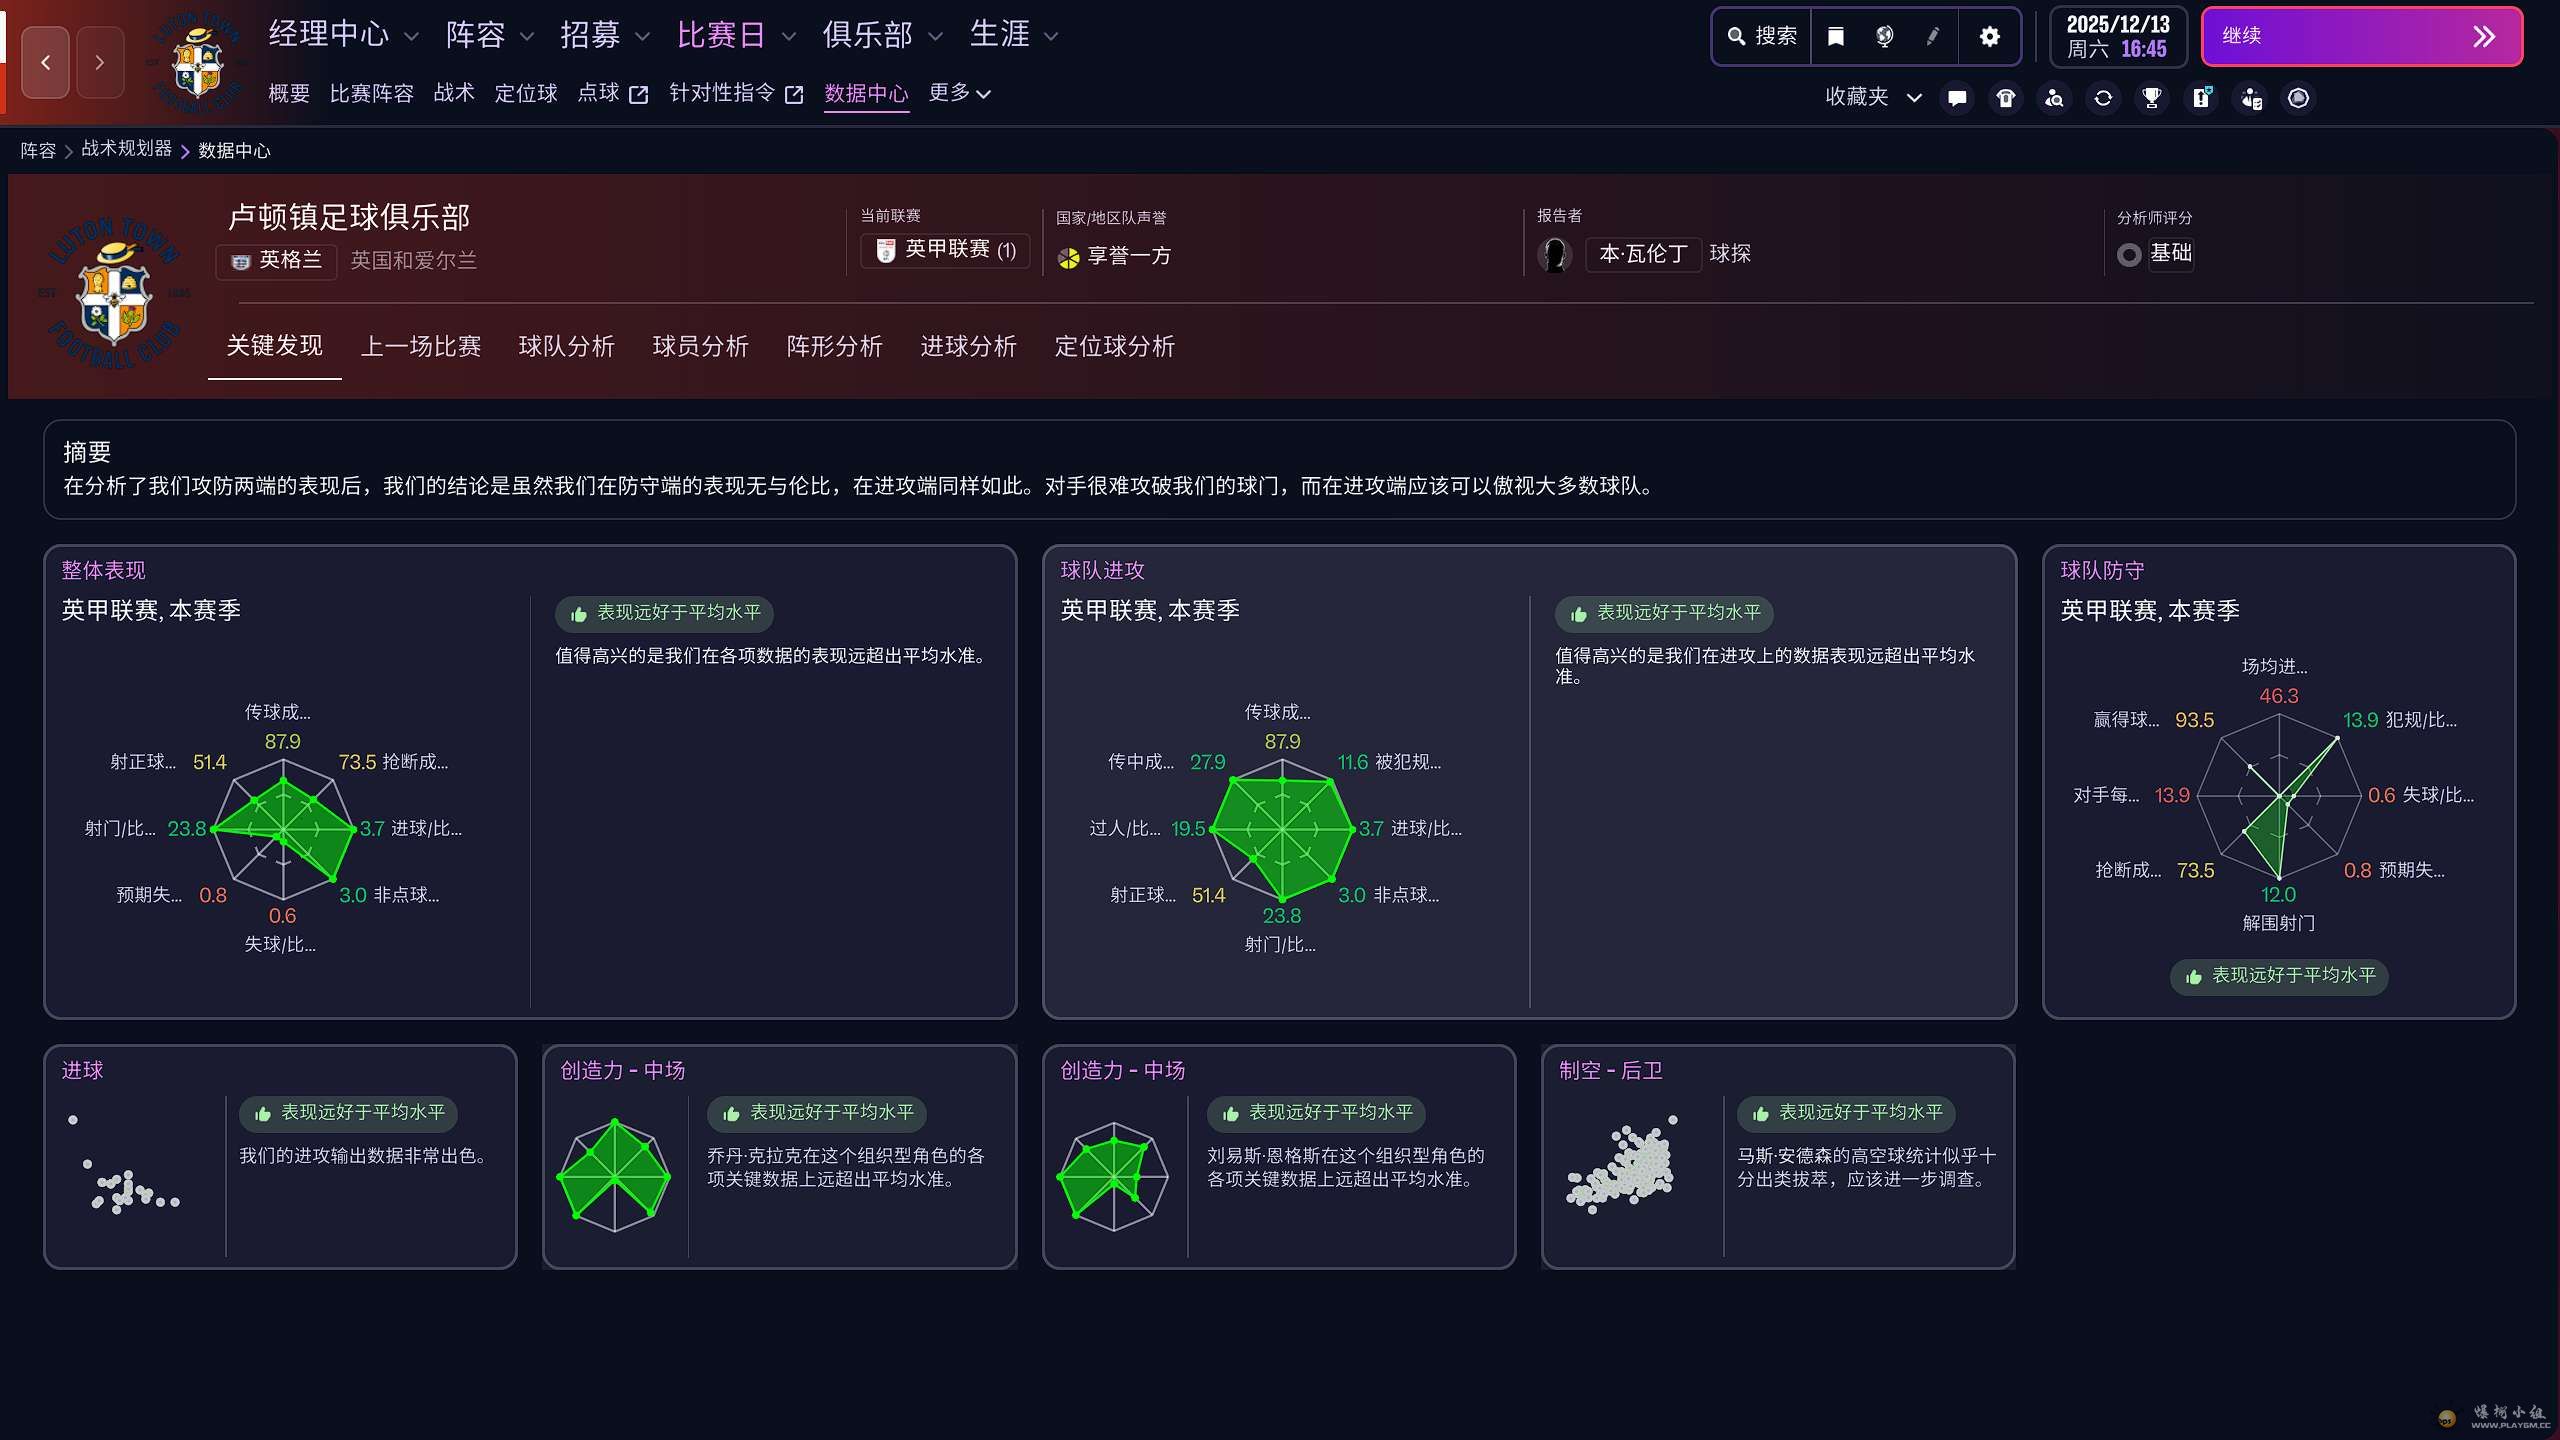Screen dimensions: 2560x1440
Task: Open the trophy competitions shortcut
Action: click(x=2152, y=98)
